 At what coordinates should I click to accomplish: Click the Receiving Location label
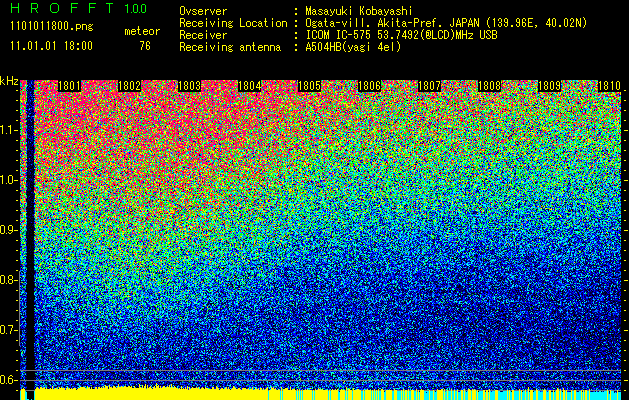(233, 23)
